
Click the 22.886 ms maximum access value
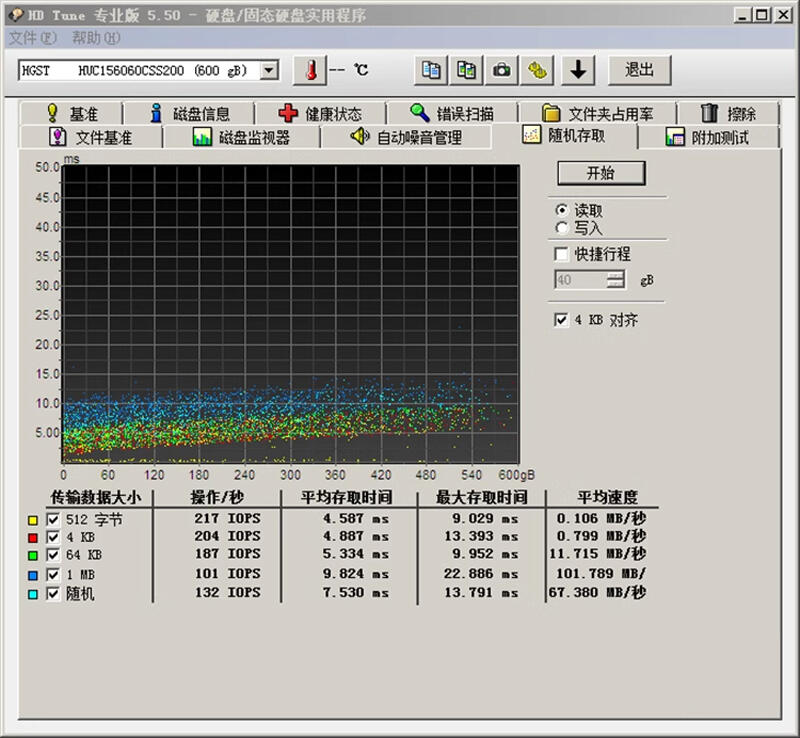(x=481, y=574)
